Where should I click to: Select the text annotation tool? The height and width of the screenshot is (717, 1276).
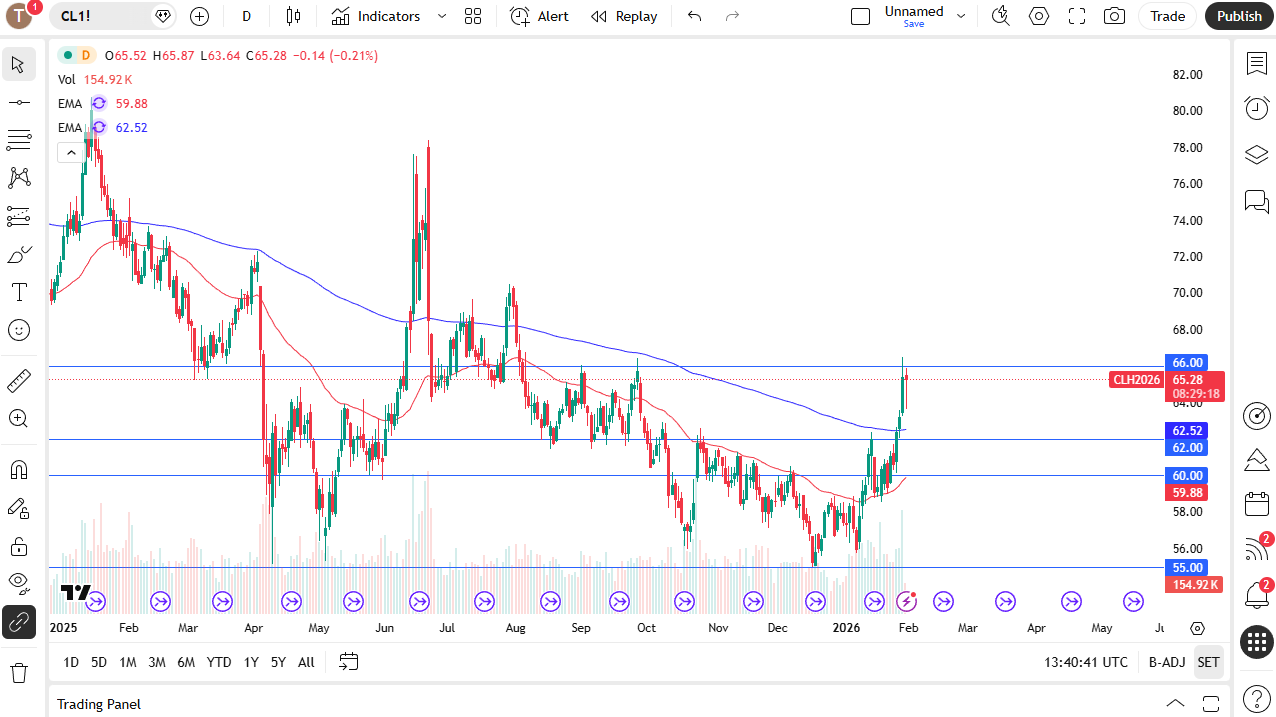18,292
